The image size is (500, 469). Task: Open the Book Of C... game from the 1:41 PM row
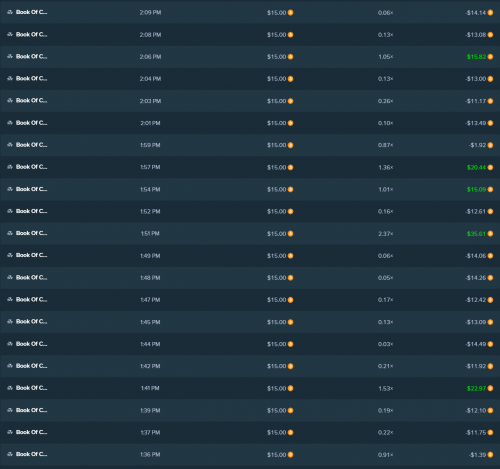[x=31, y=388]
